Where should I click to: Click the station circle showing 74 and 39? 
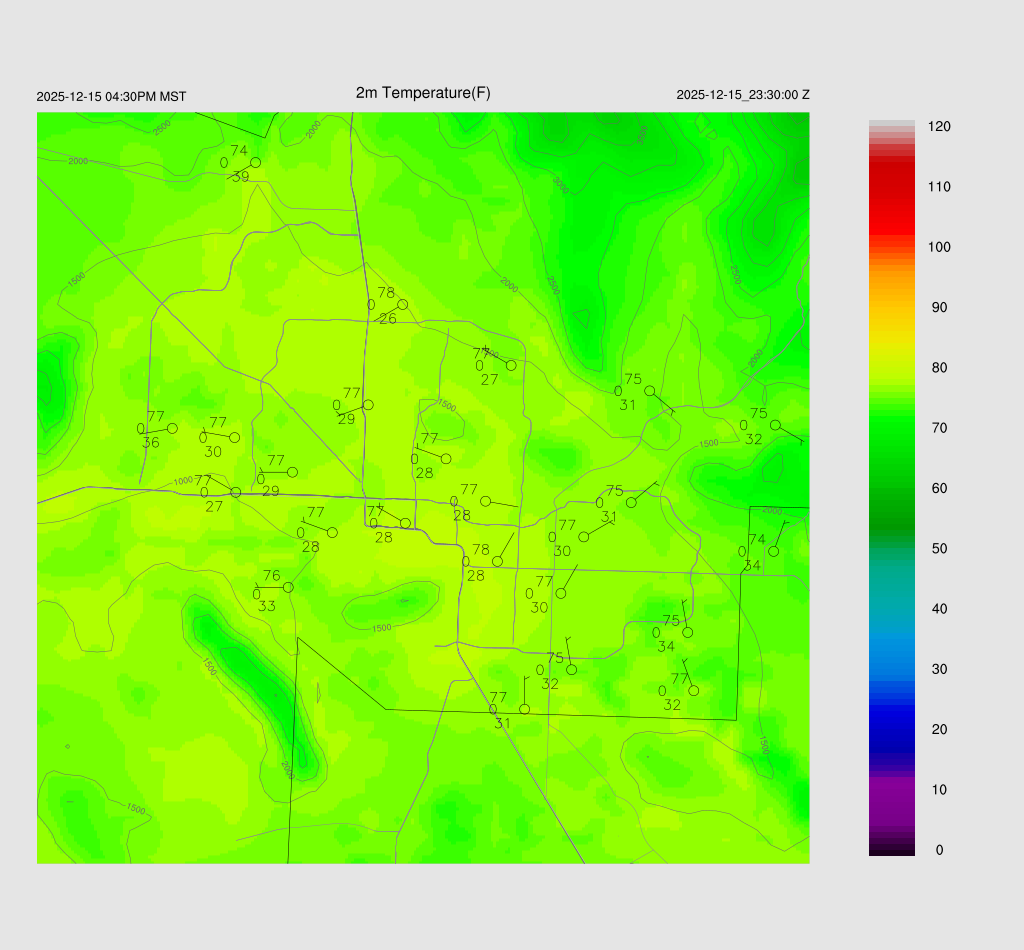click(255, 162)
